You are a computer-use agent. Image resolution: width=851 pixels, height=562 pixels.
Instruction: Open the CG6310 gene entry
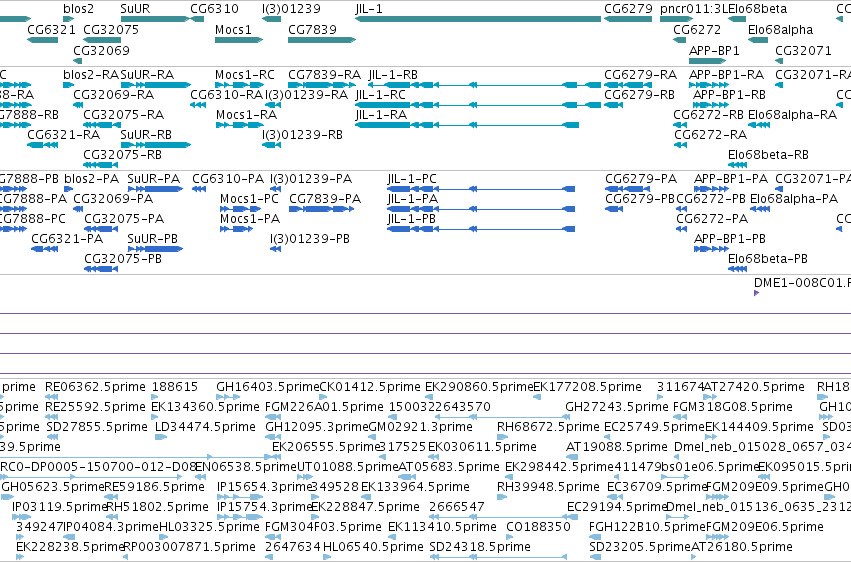[x=197, y=19]
